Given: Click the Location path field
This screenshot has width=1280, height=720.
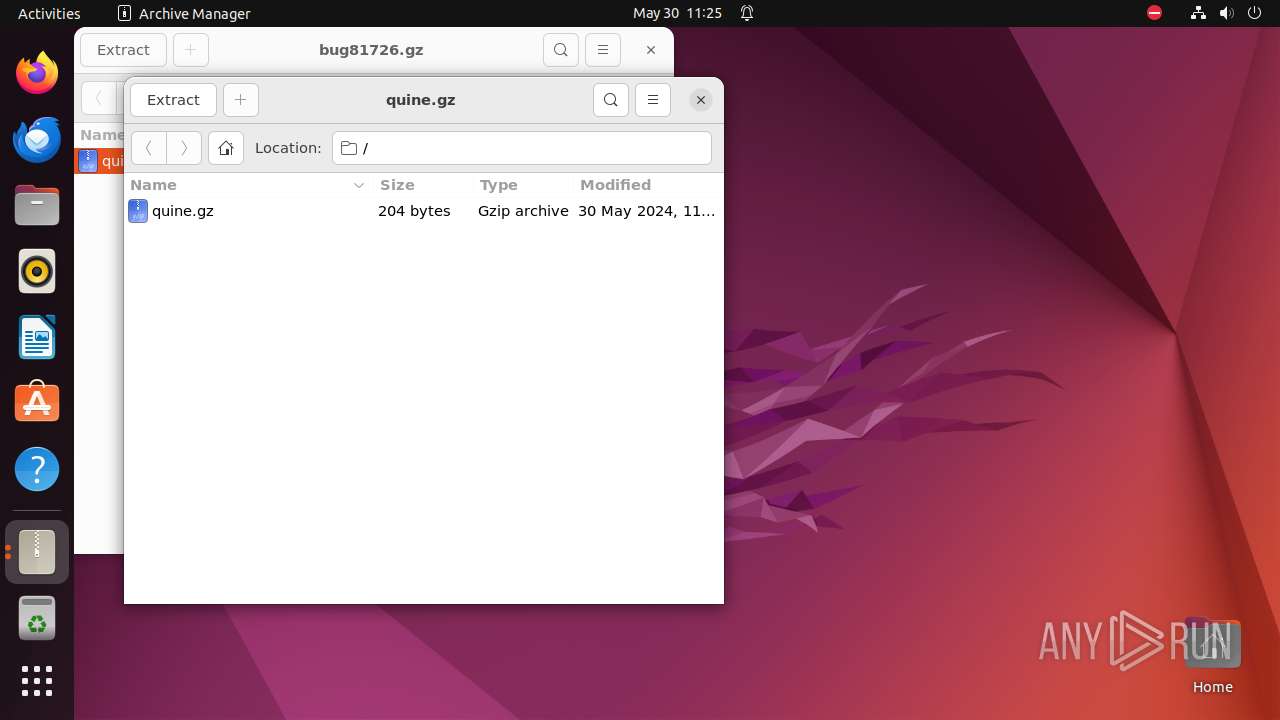Looking at the screenshot, I should (522, 148).
